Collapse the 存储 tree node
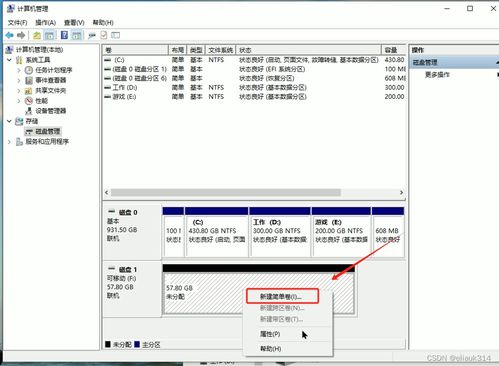This screenshot has height=366, width=499. [x=9, y=121]
